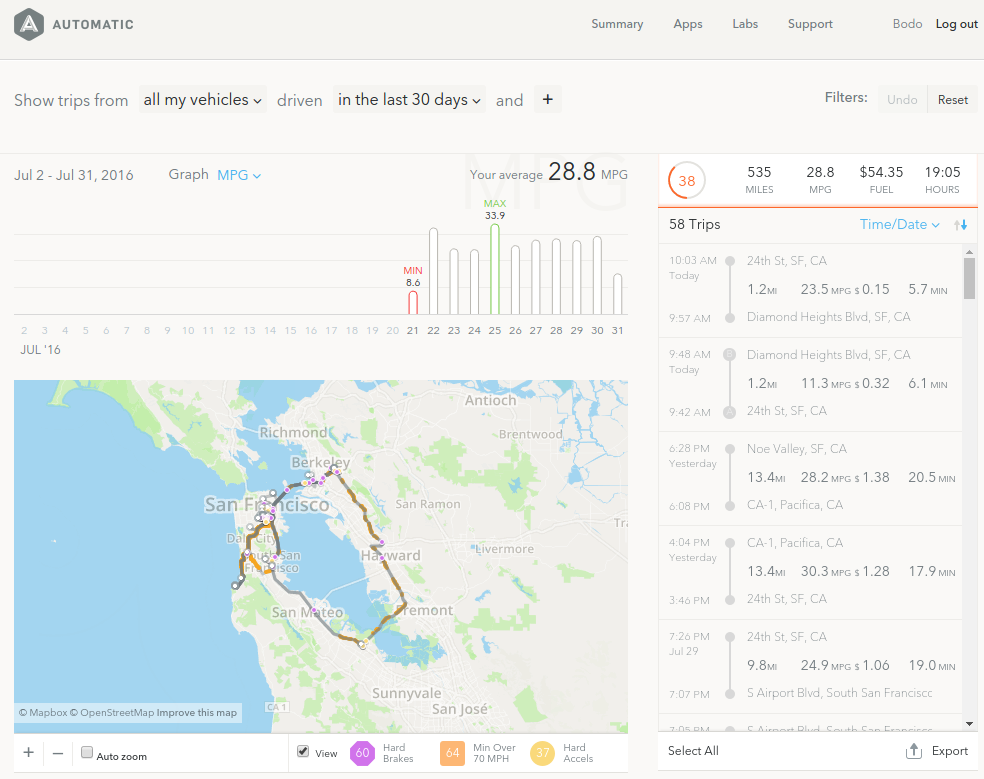Select All trips
Image resolution: width=984 pixels, height=779 pixels.
693,751
